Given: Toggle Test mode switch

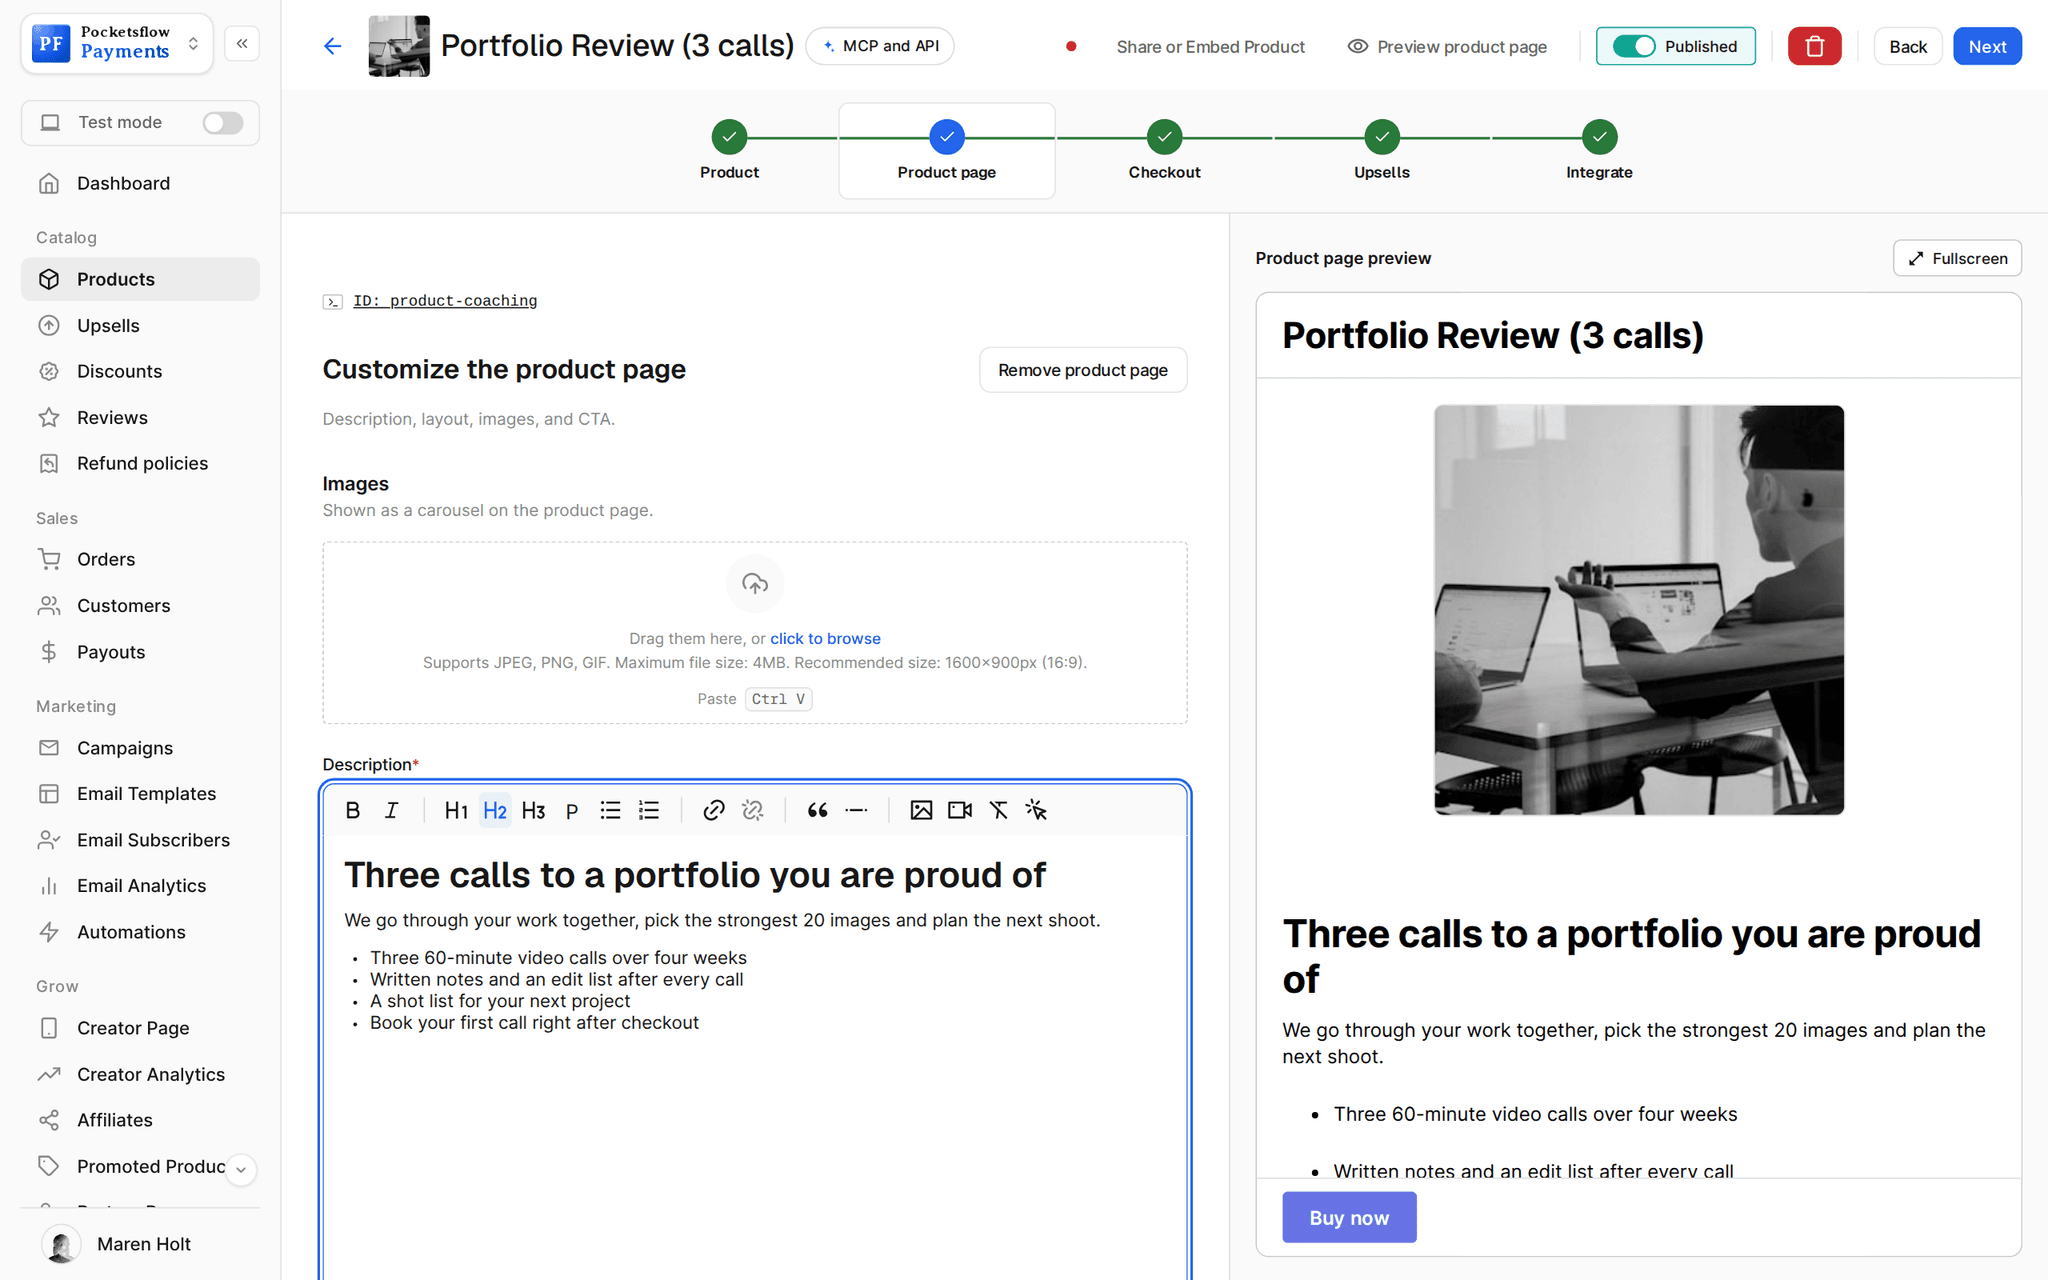Looking at the screenshot, I should click(x=222, y=122).
